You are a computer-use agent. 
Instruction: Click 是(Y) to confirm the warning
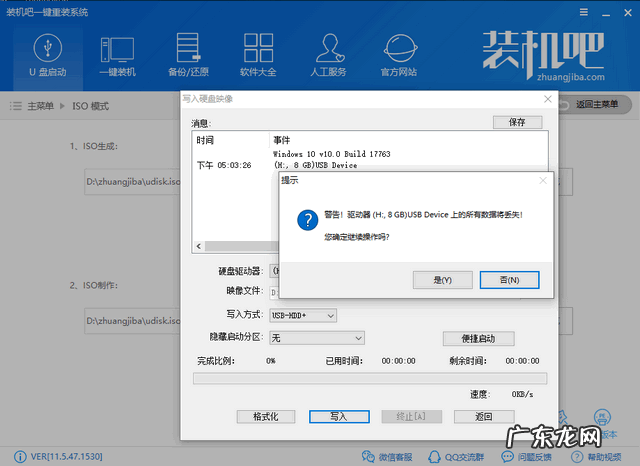tap(442, 280)
